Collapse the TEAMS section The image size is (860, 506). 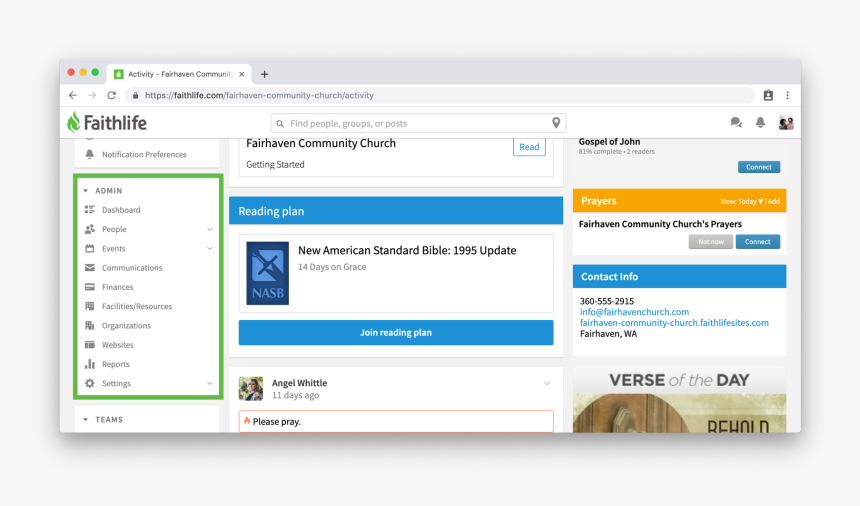coord(86,419)
